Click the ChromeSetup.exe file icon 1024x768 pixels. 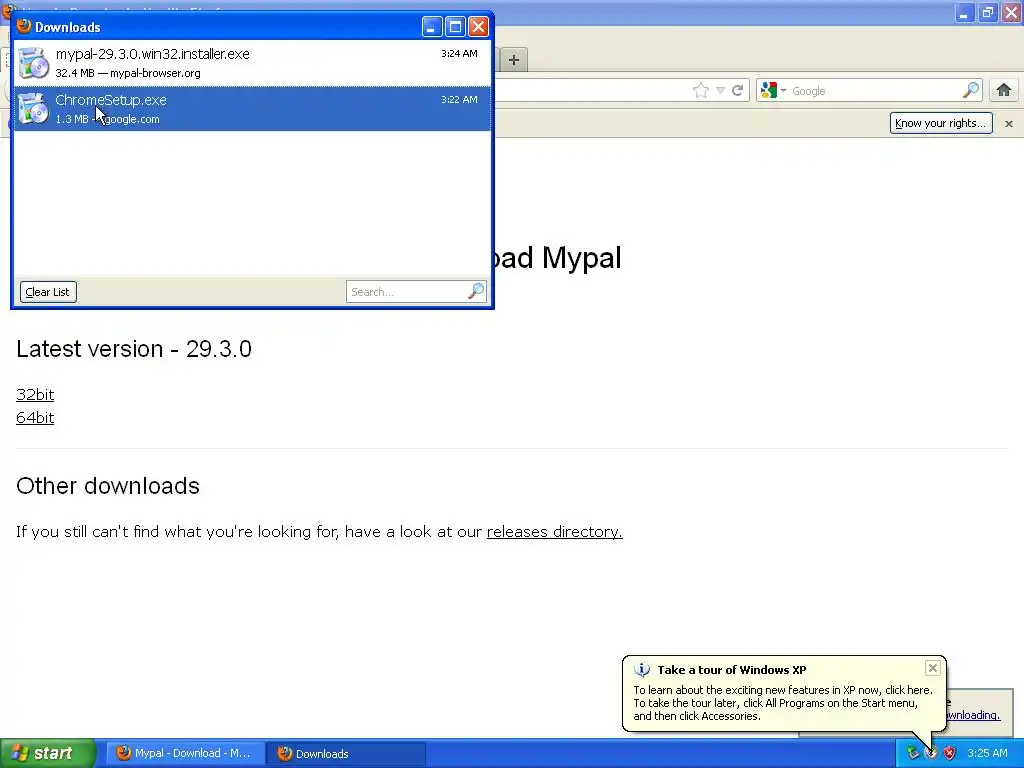tap(33, 108)
